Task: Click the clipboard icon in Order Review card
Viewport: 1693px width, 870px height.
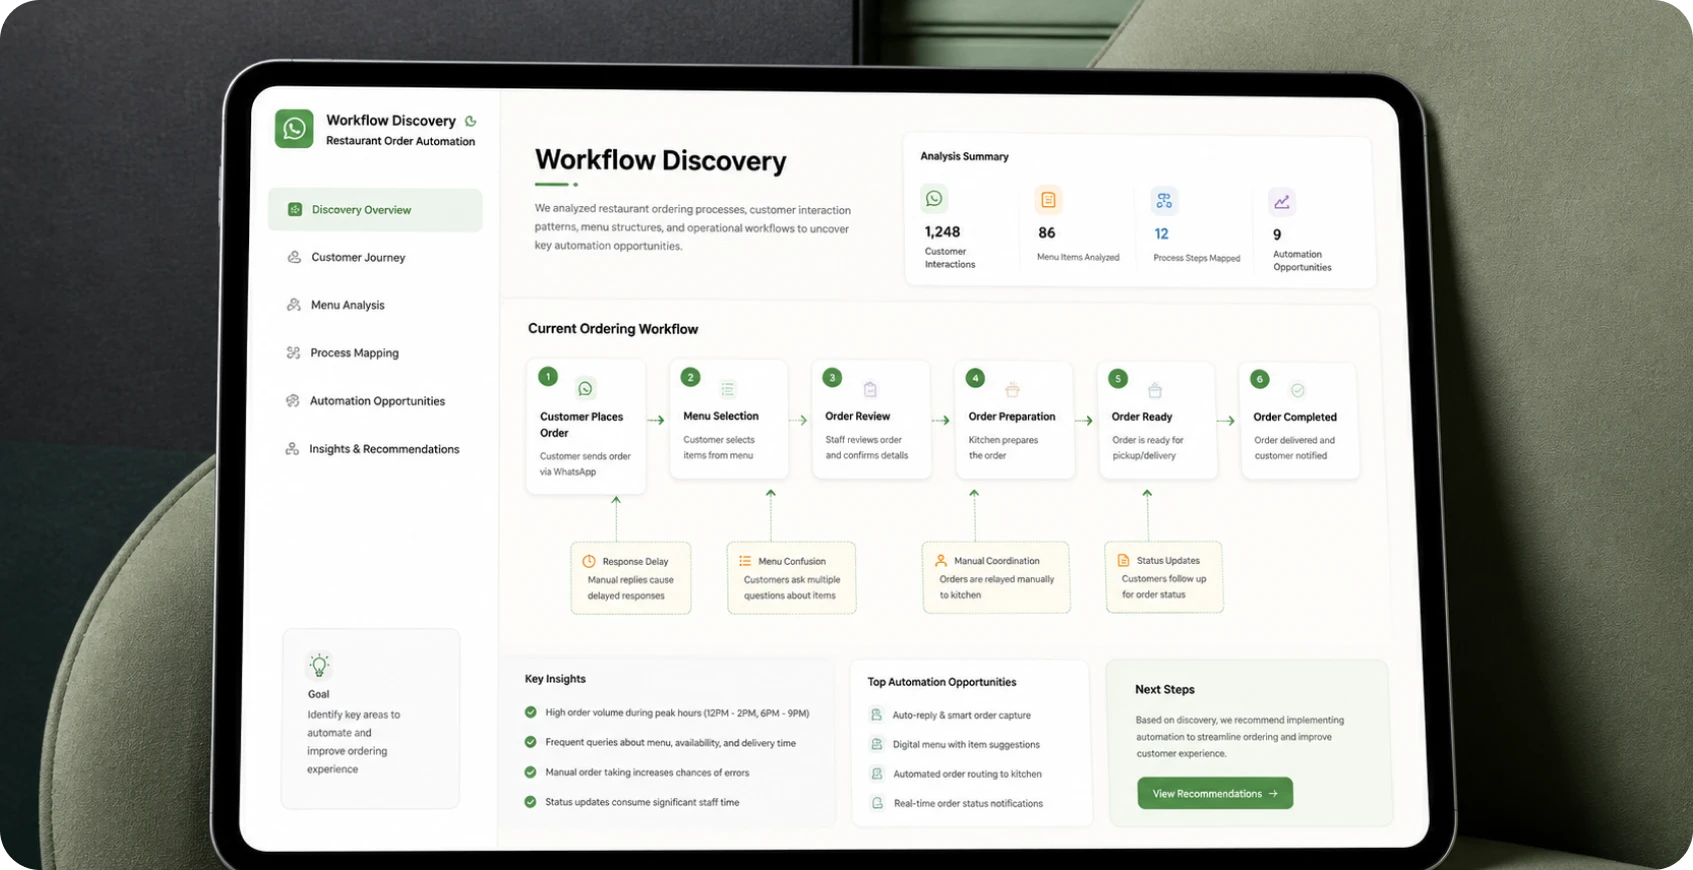Action: click(x=870, y=389)
